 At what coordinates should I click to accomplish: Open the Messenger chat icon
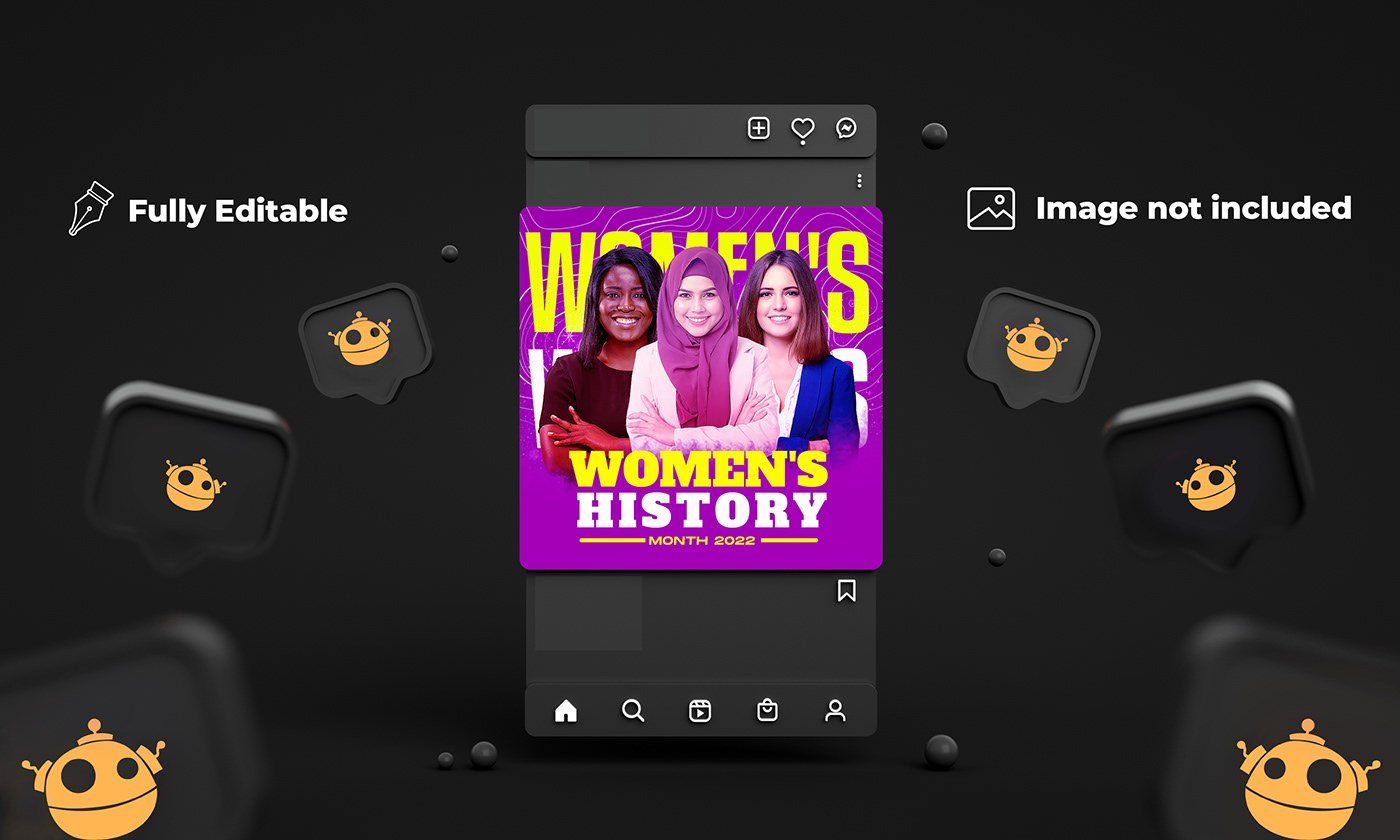coord(846,128)
